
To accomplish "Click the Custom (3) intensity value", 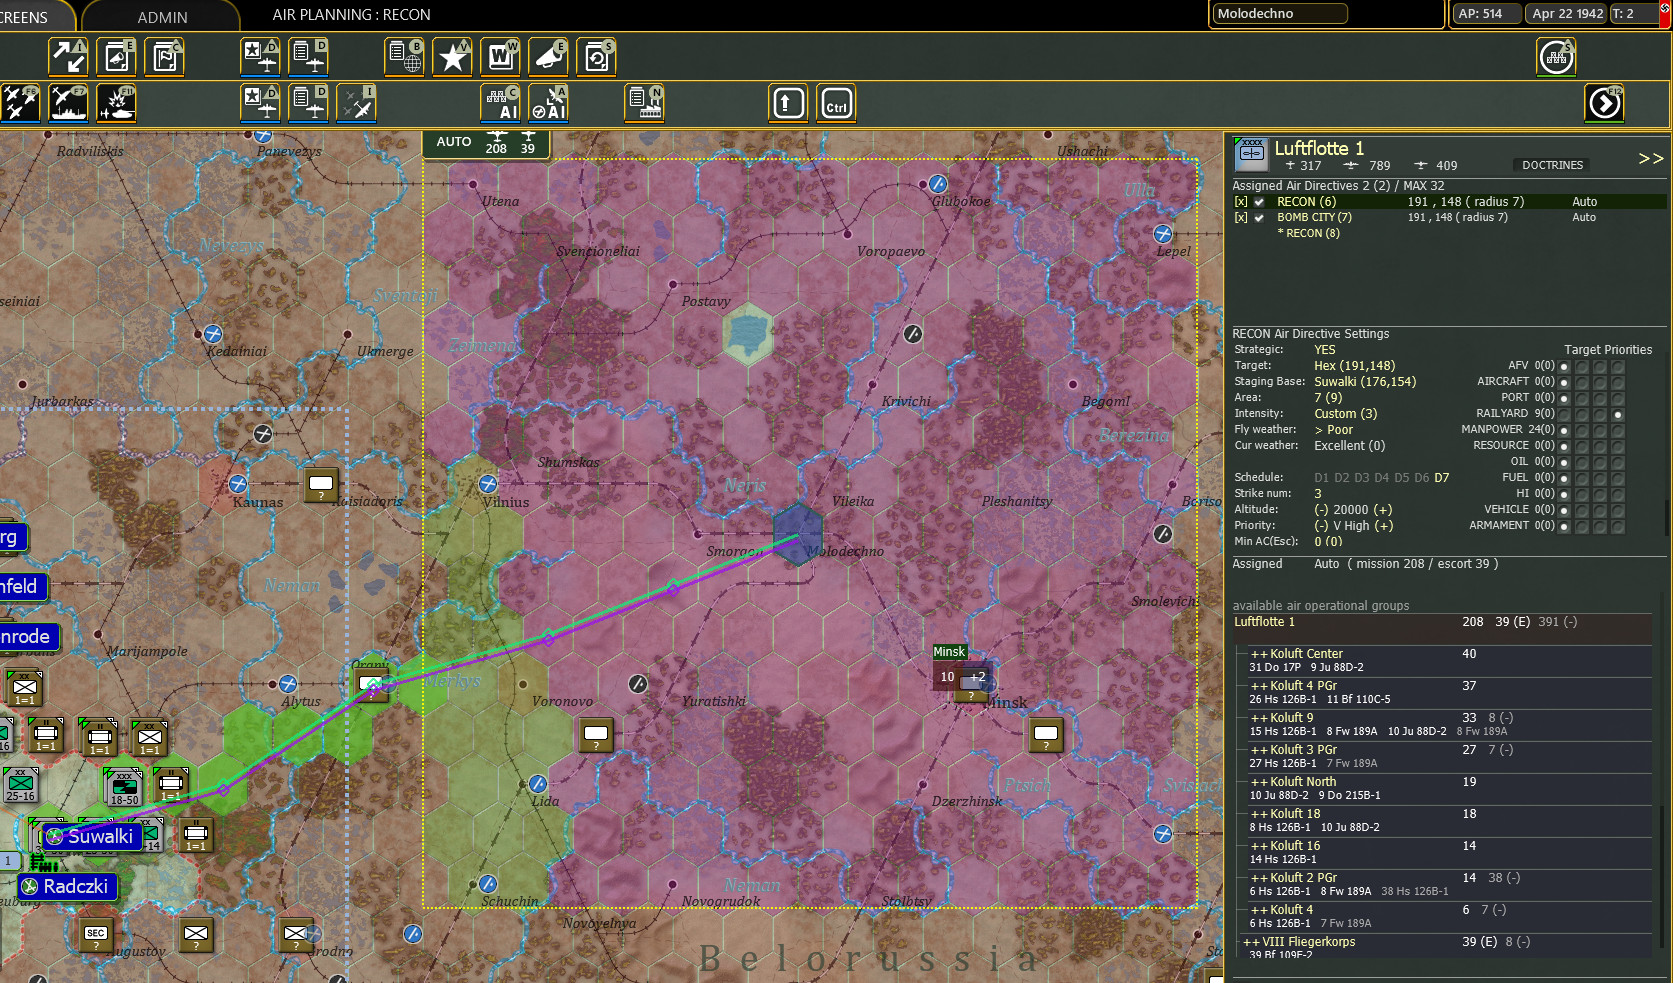I will coord(1345,414).
